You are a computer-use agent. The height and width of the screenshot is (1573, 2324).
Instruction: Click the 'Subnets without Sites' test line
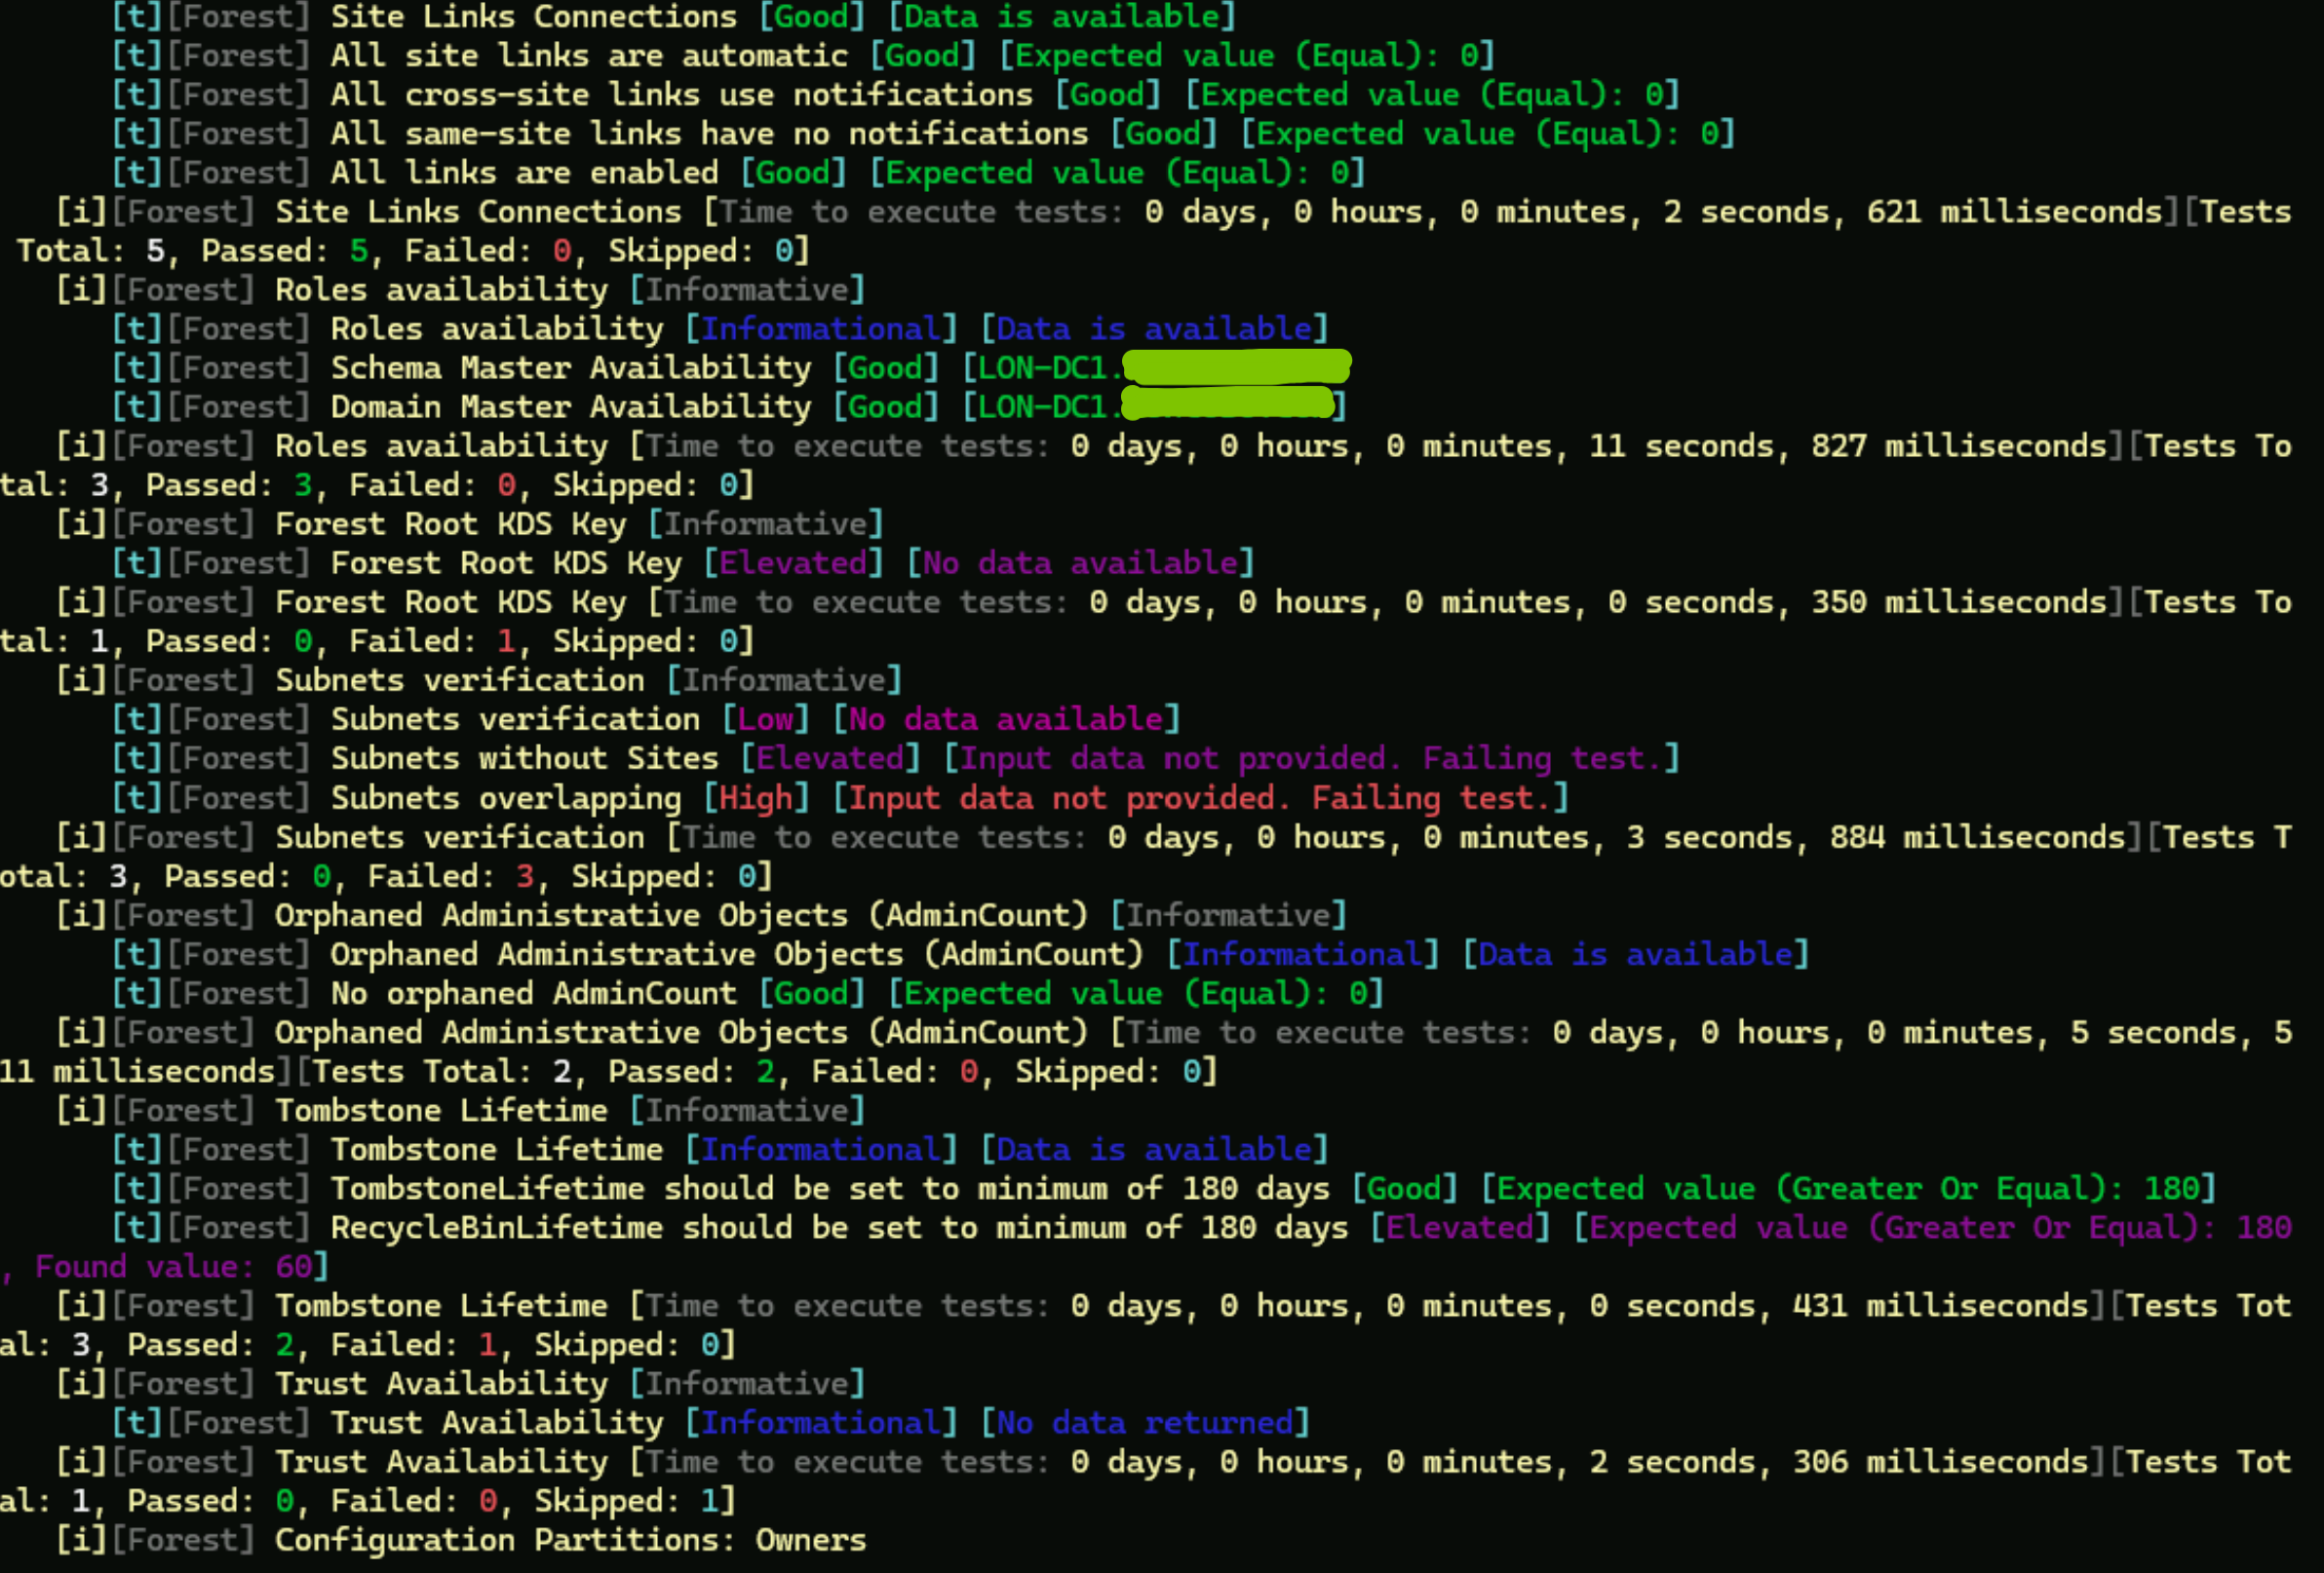524,758
